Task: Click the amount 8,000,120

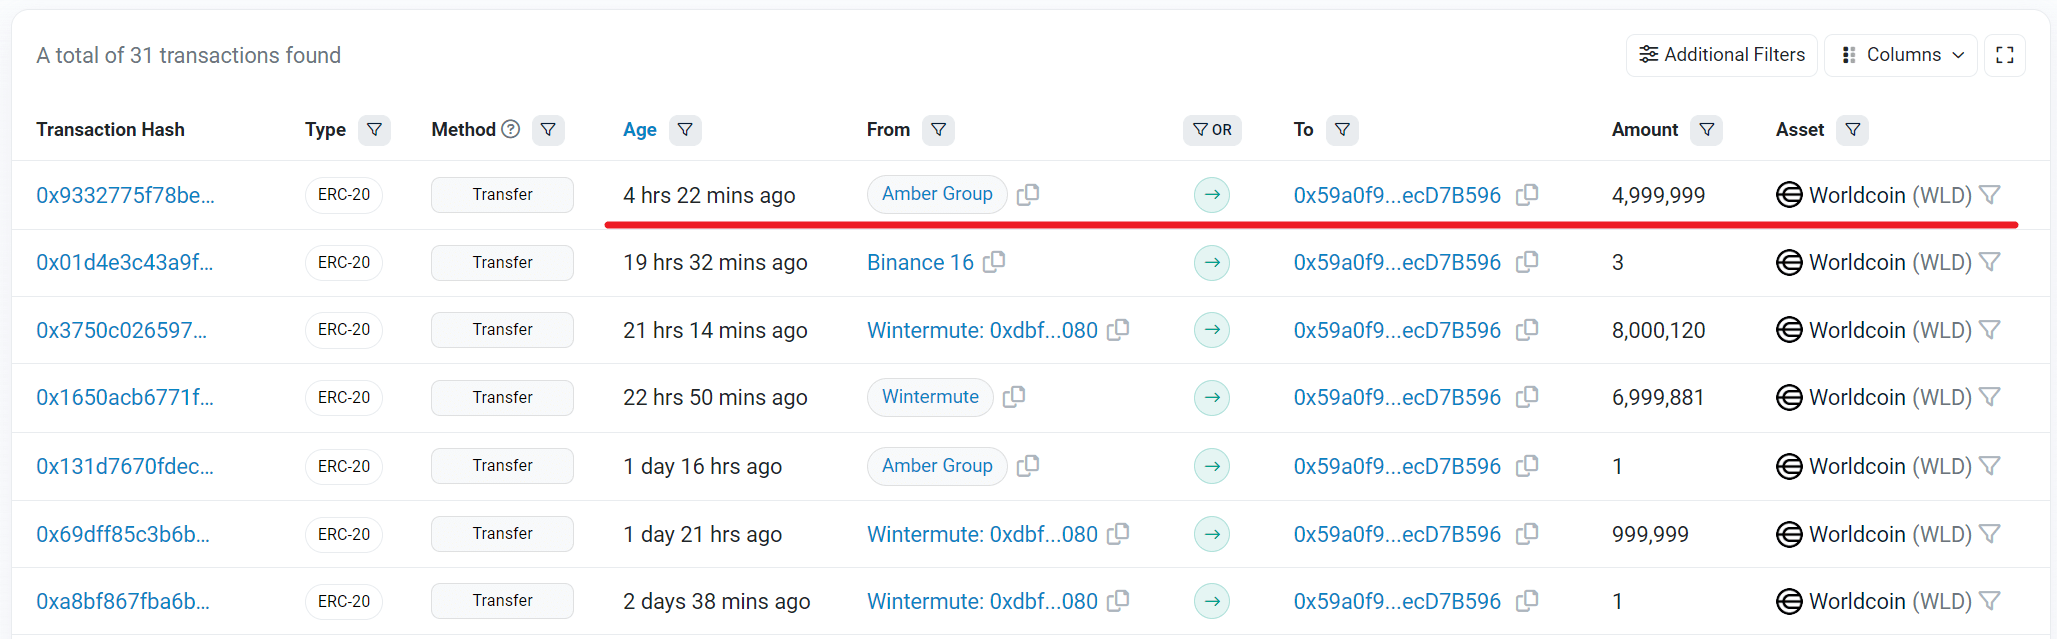Action: [1658, 330]
